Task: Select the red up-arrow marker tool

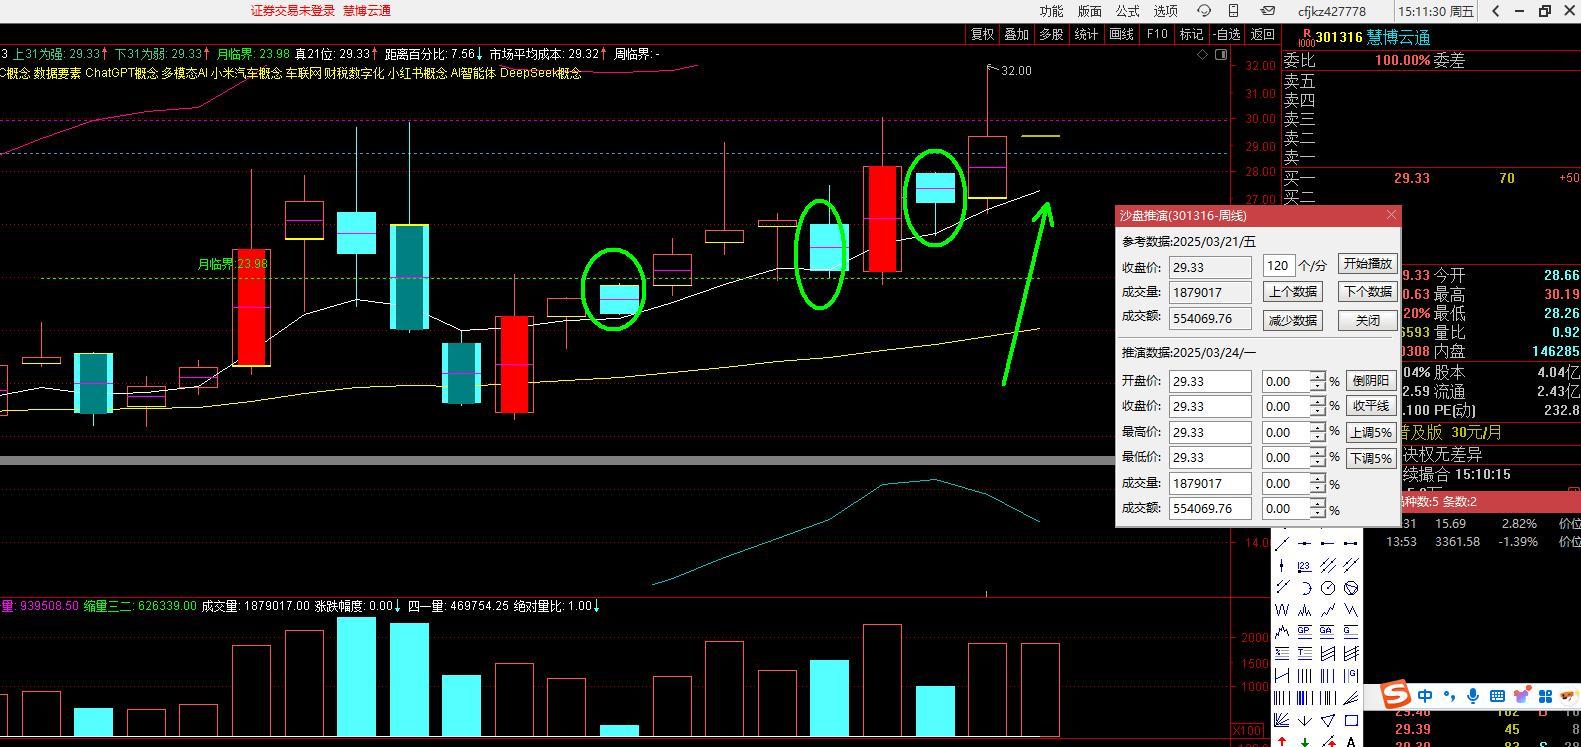Action: point(1282,741)
